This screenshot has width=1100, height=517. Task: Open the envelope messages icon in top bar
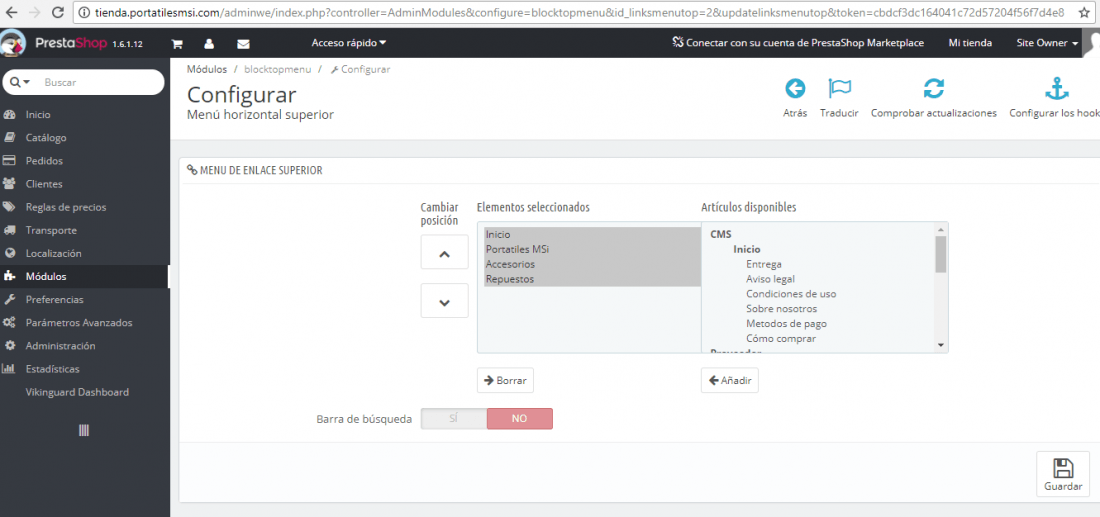pos(243,43)
